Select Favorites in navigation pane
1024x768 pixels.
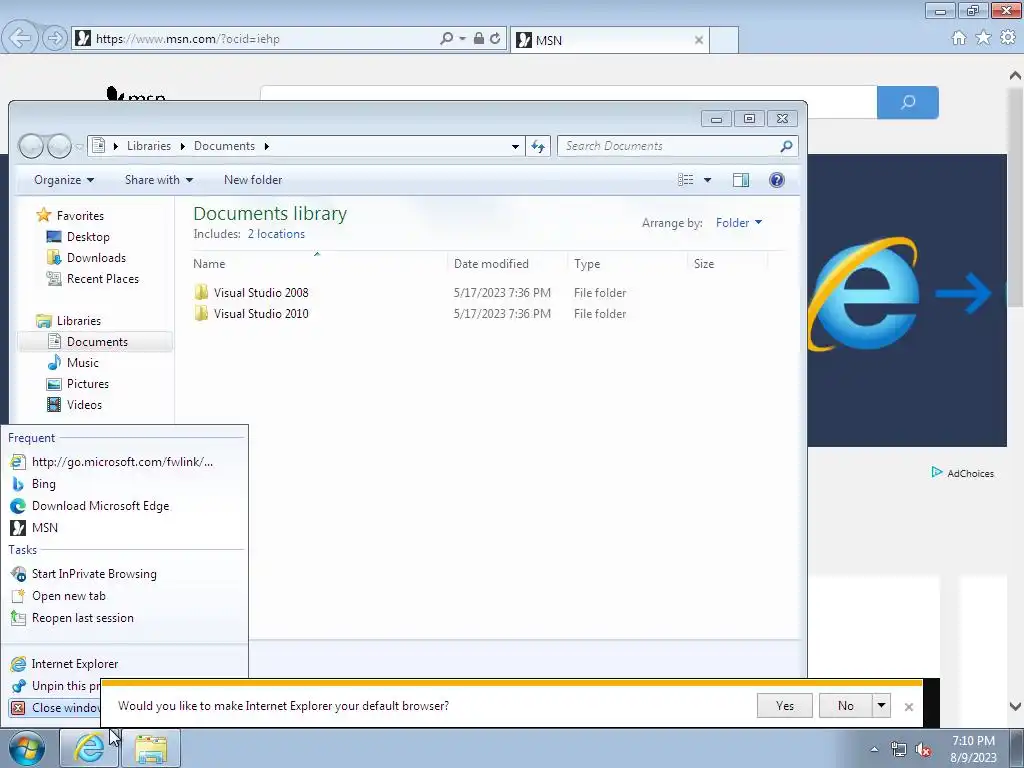click(80, 216)
